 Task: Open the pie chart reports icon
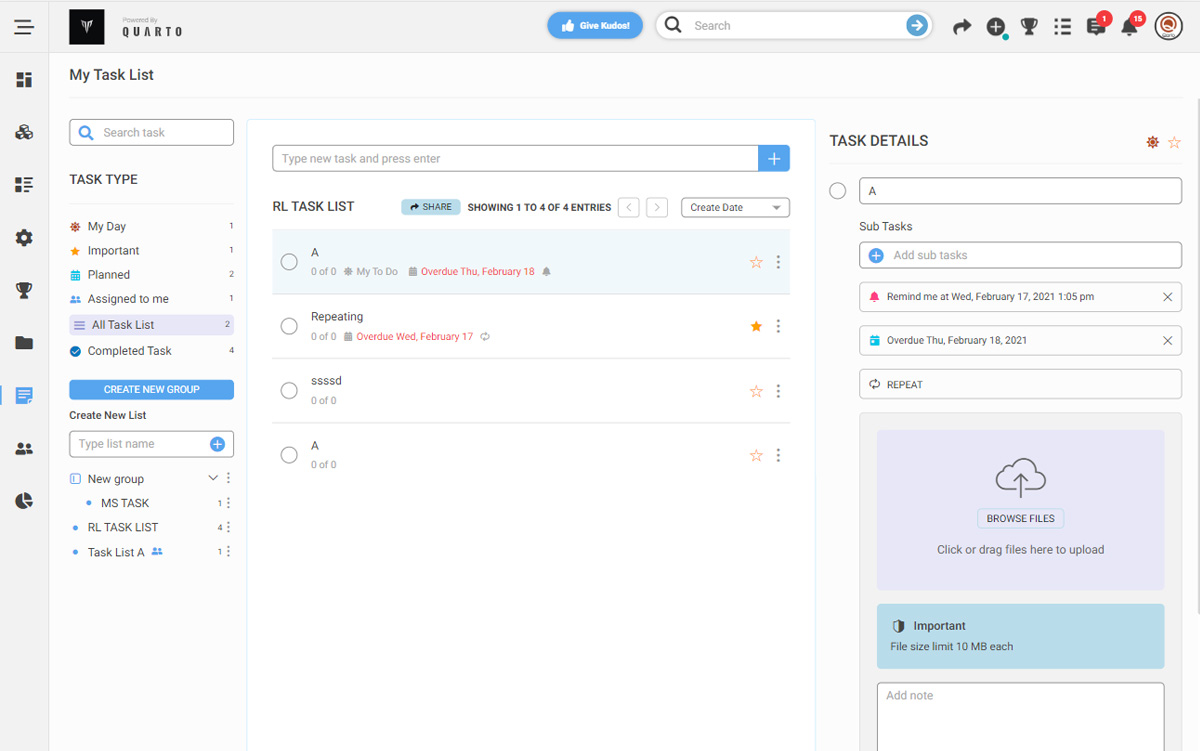click(24, 501)
